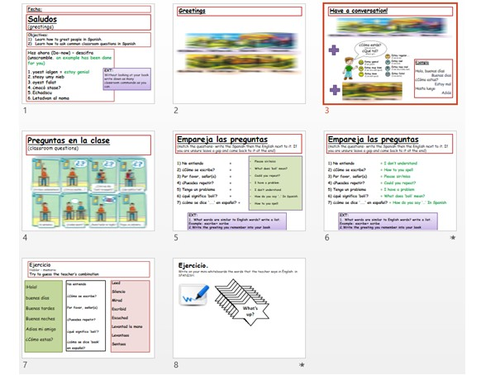Click the pink commands column on slide 7
This screenshot has width=500, height=375.
130,316
